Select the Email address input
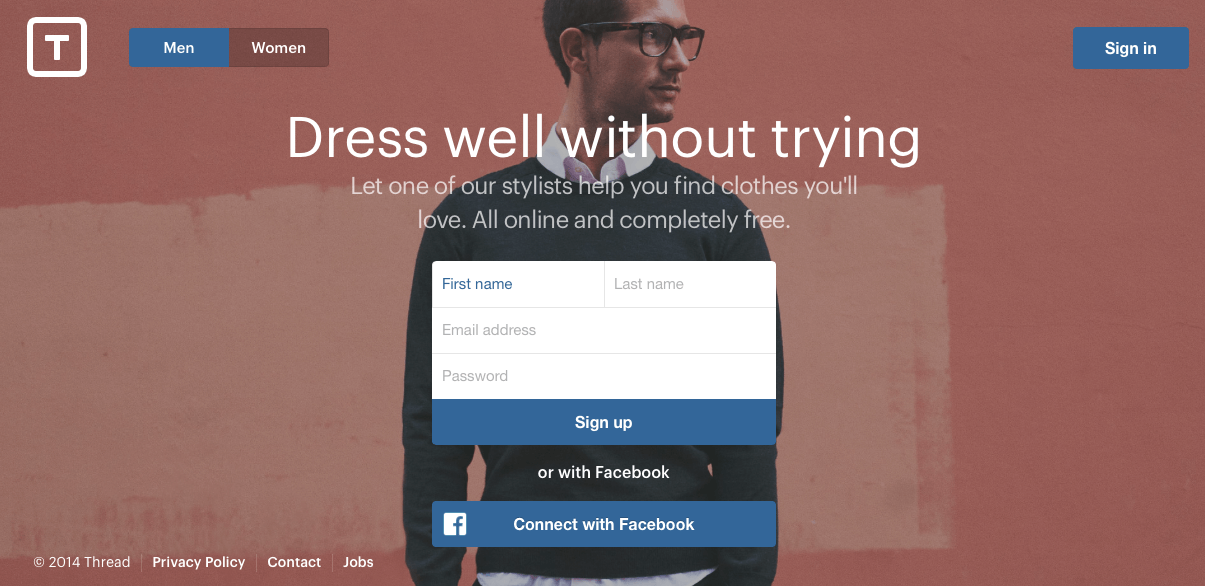 [604, 330]
